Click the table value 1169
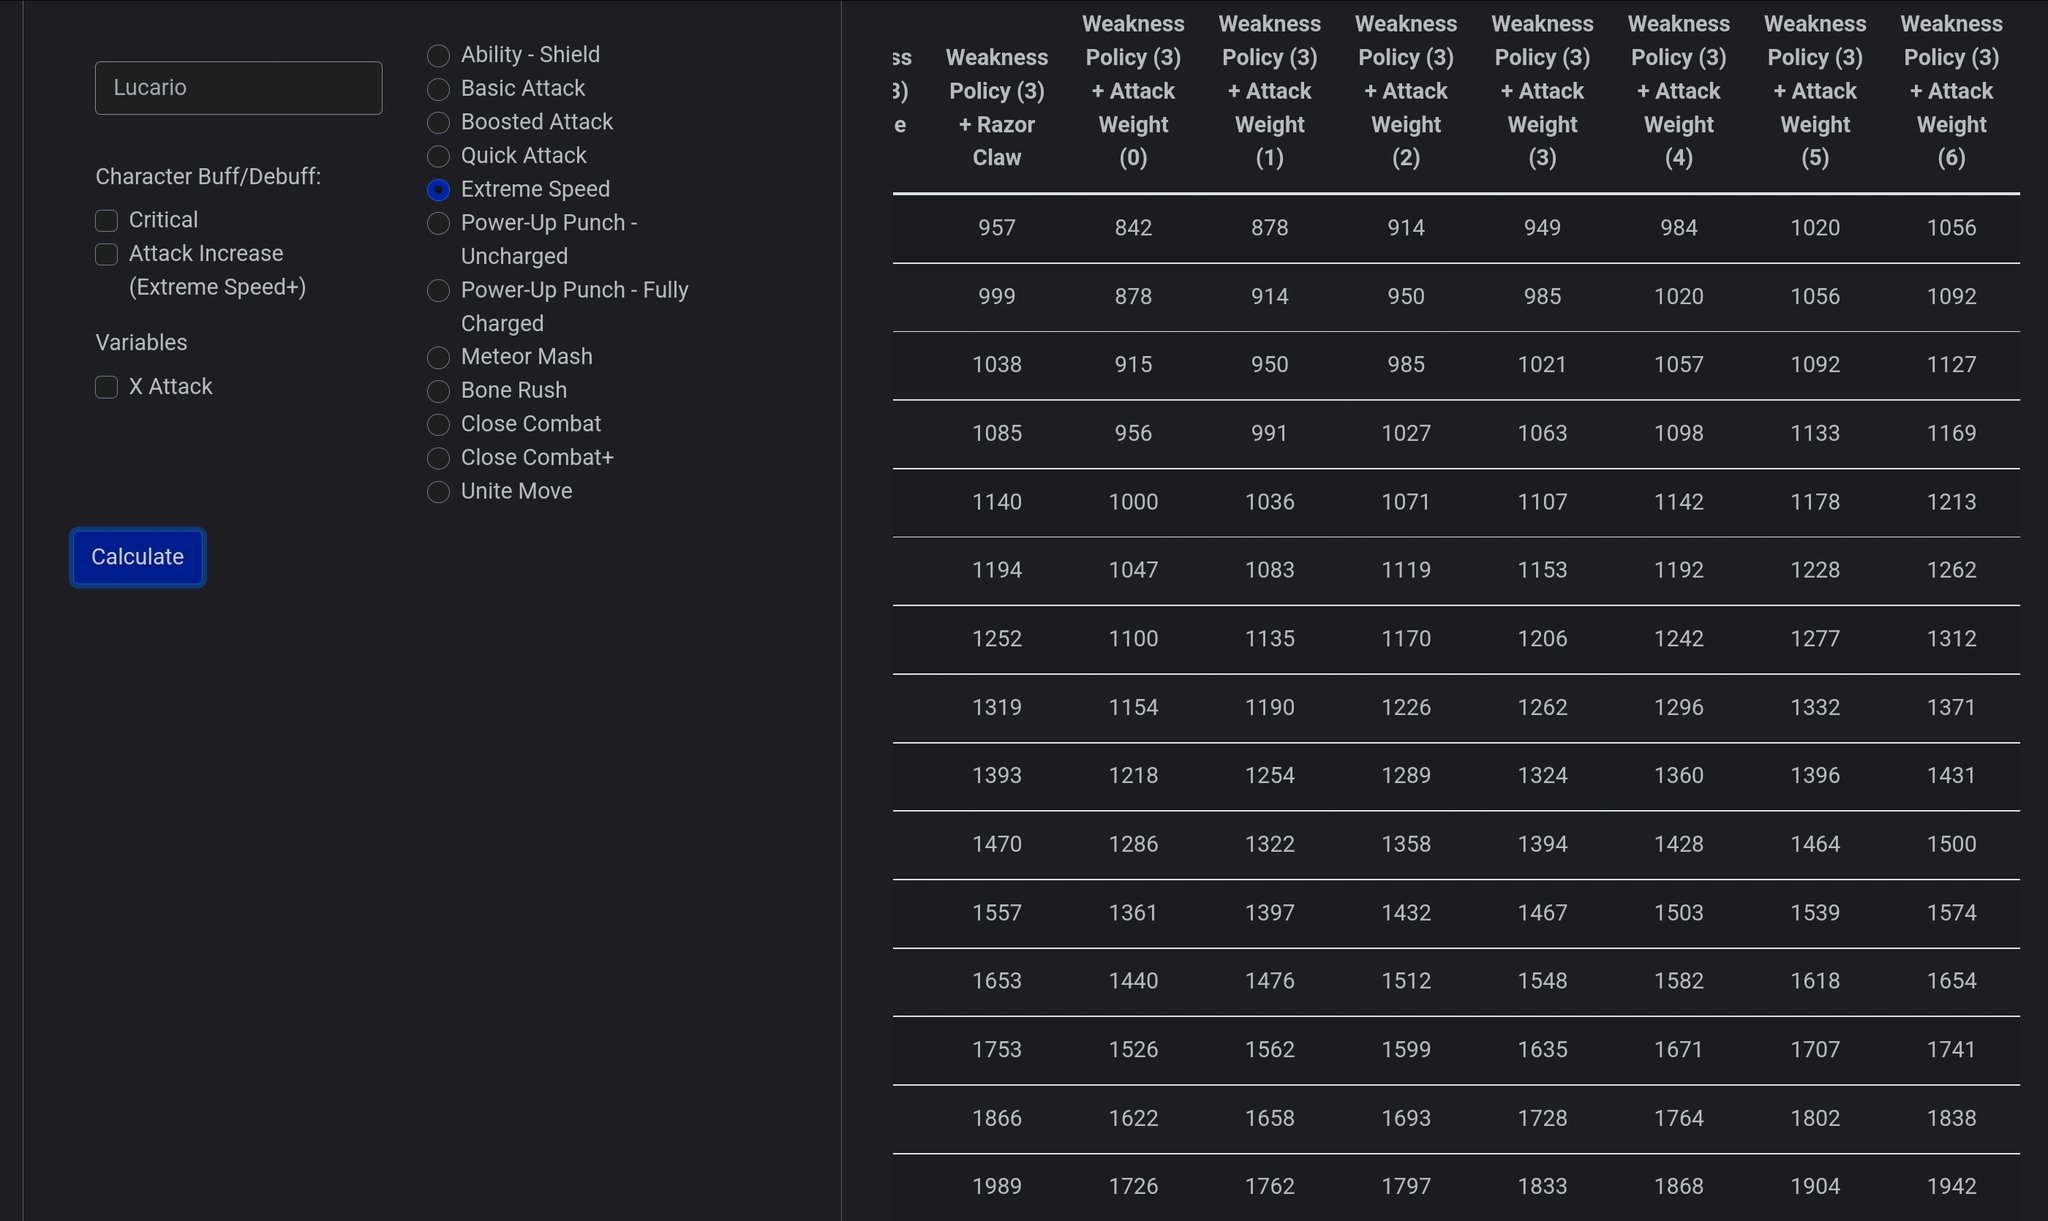The width and height of the screenshot is (2048, 1221). click(1951, 434)
